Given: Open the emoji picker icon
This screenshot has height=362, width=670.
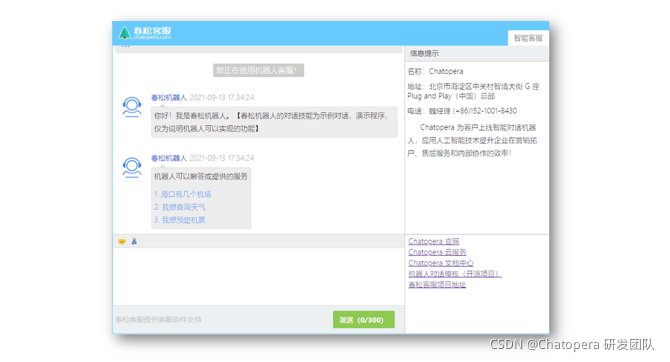Looking at the screenshot, I should click(x=122, y=241).
